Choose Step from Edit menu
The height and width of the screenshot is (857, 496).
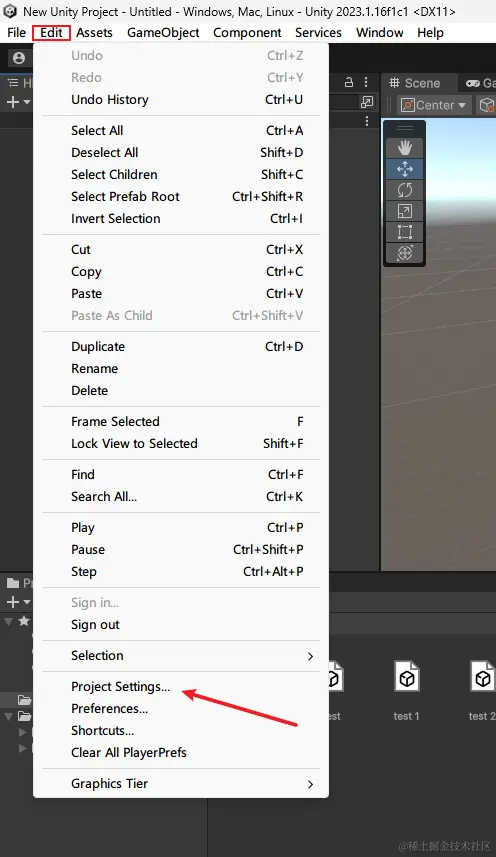pyautogui.click(x=181, y=571)
